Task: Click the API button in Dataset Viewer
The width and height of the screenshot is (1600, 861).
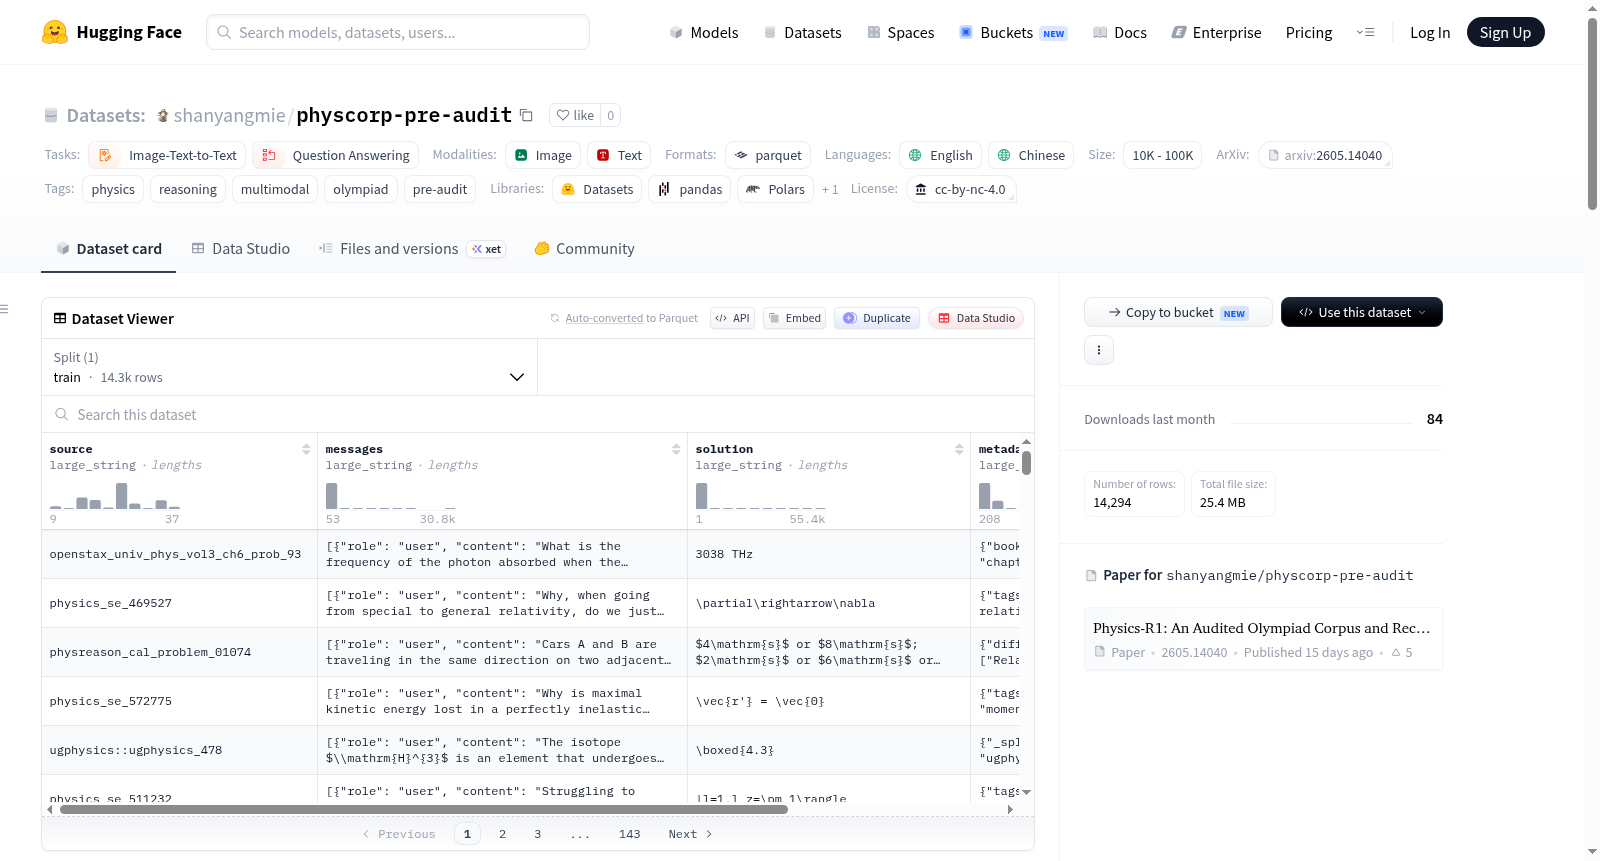Action: (732, 318)
